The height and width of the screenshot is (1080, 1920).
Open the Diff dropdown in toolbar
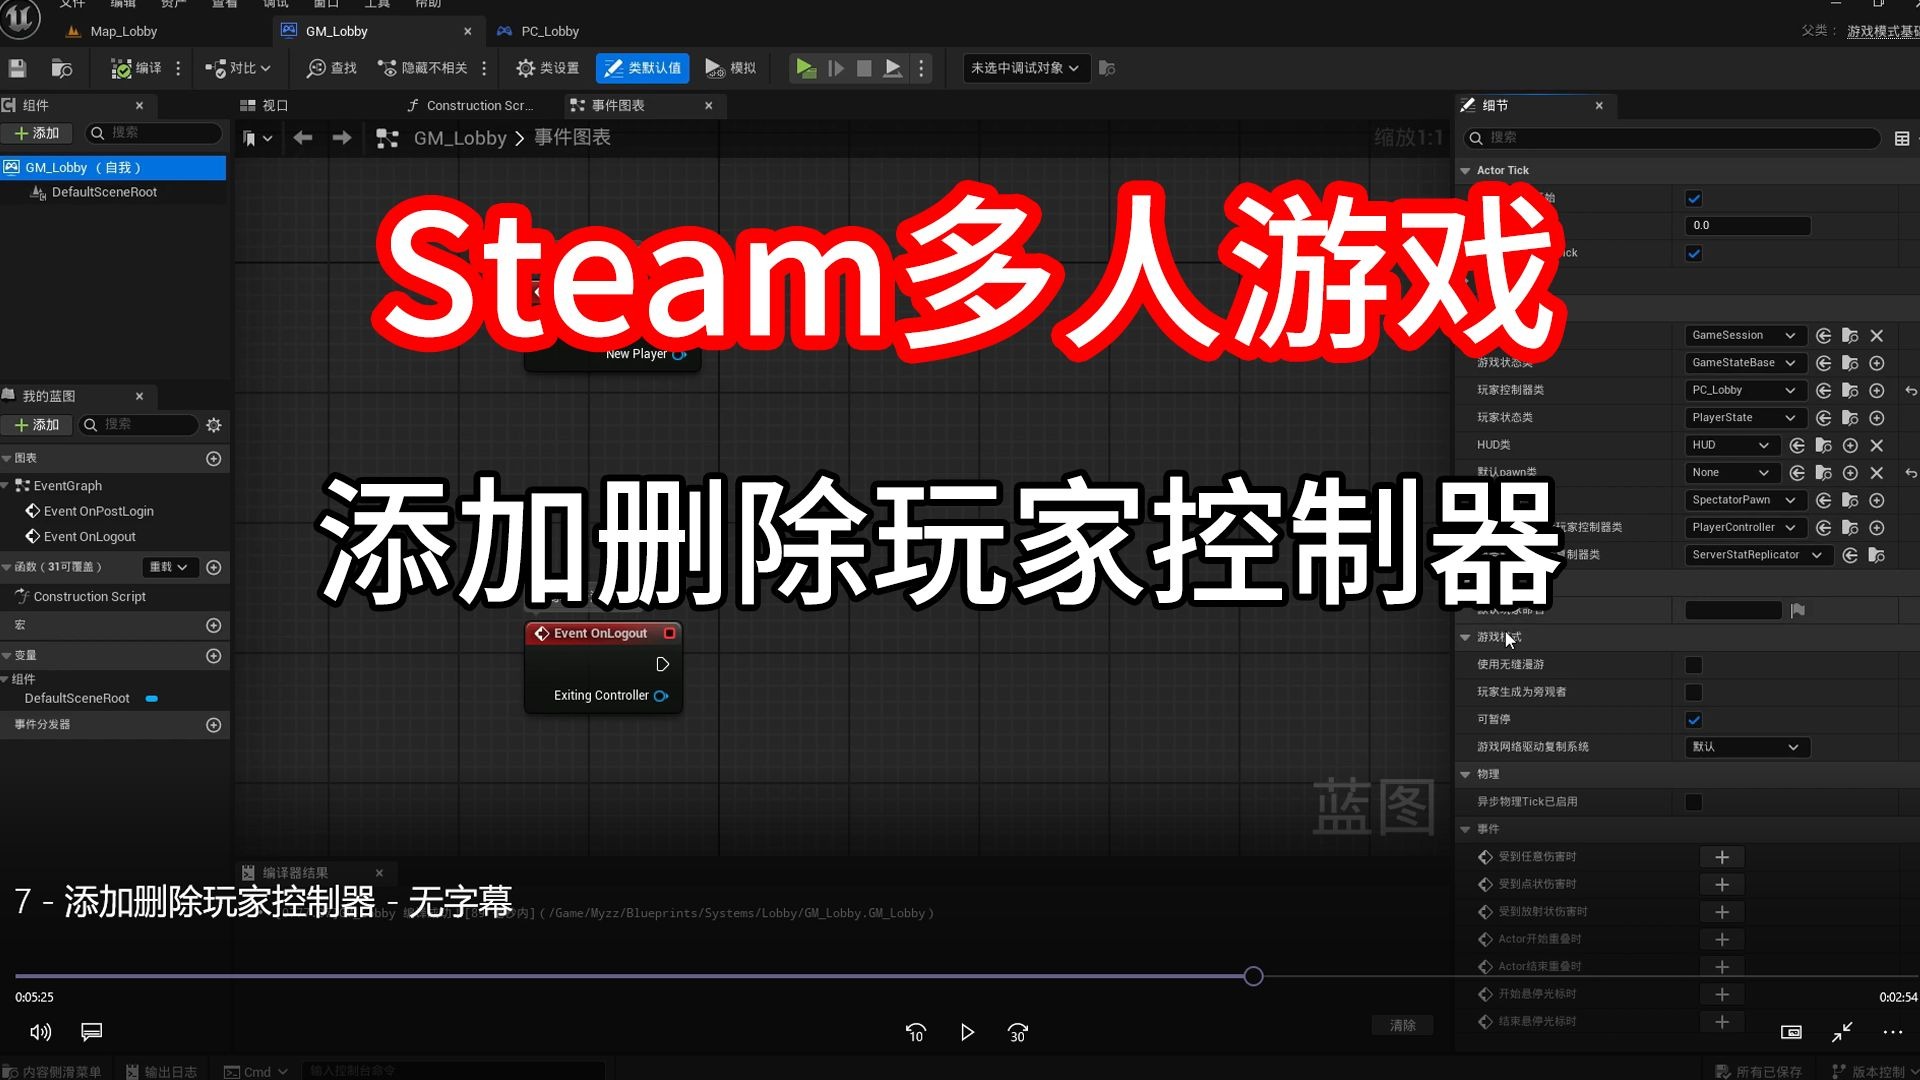point(238,68)
